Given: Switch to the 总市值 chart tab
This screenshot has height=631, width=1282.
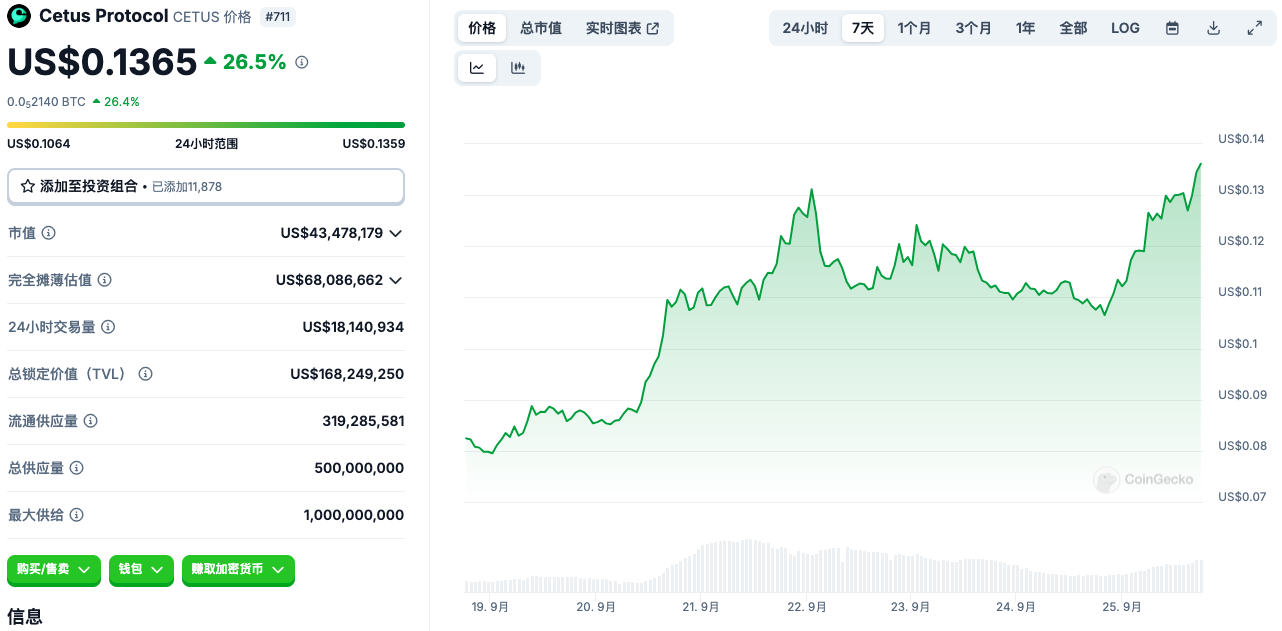Looking at the screenshot, I should [541, 28].
